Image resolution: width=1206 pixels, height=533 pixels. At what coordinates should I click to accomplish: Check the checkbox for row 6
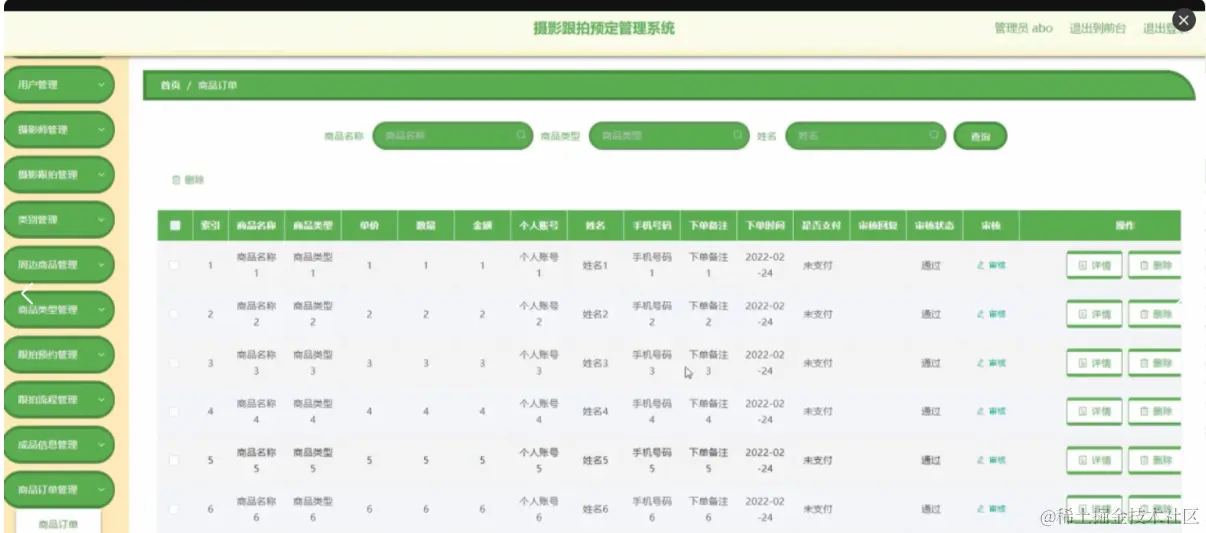pos(175,509)
